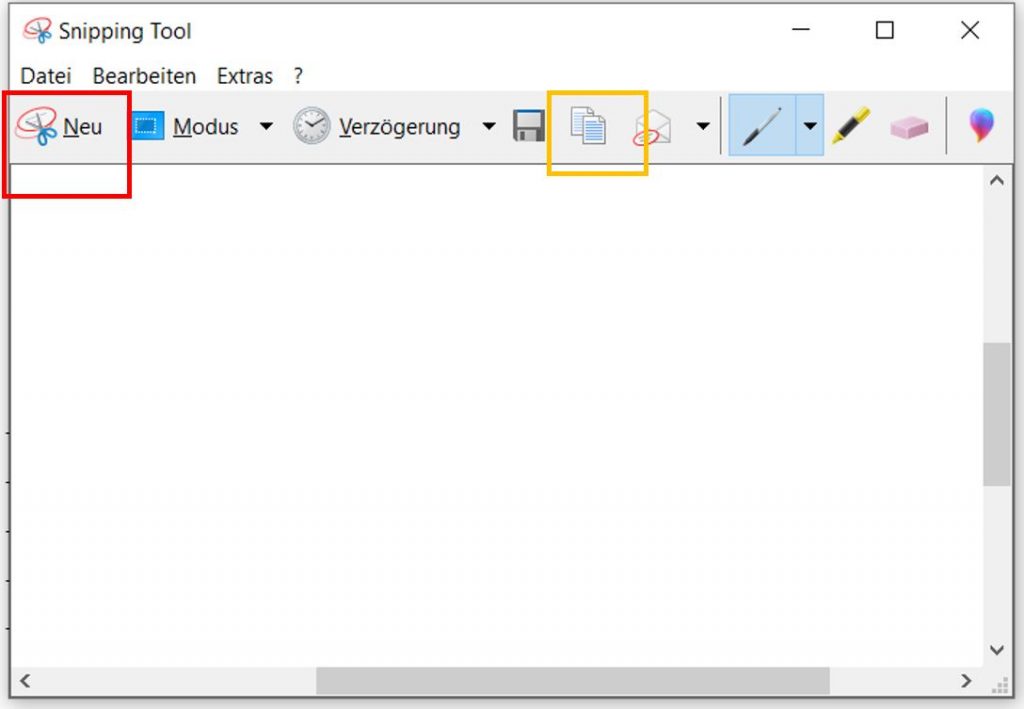Image resolution: width=1024 pixels, height=709 pixels.
Task: Open the ? help menu
Action: click(298, 76)
